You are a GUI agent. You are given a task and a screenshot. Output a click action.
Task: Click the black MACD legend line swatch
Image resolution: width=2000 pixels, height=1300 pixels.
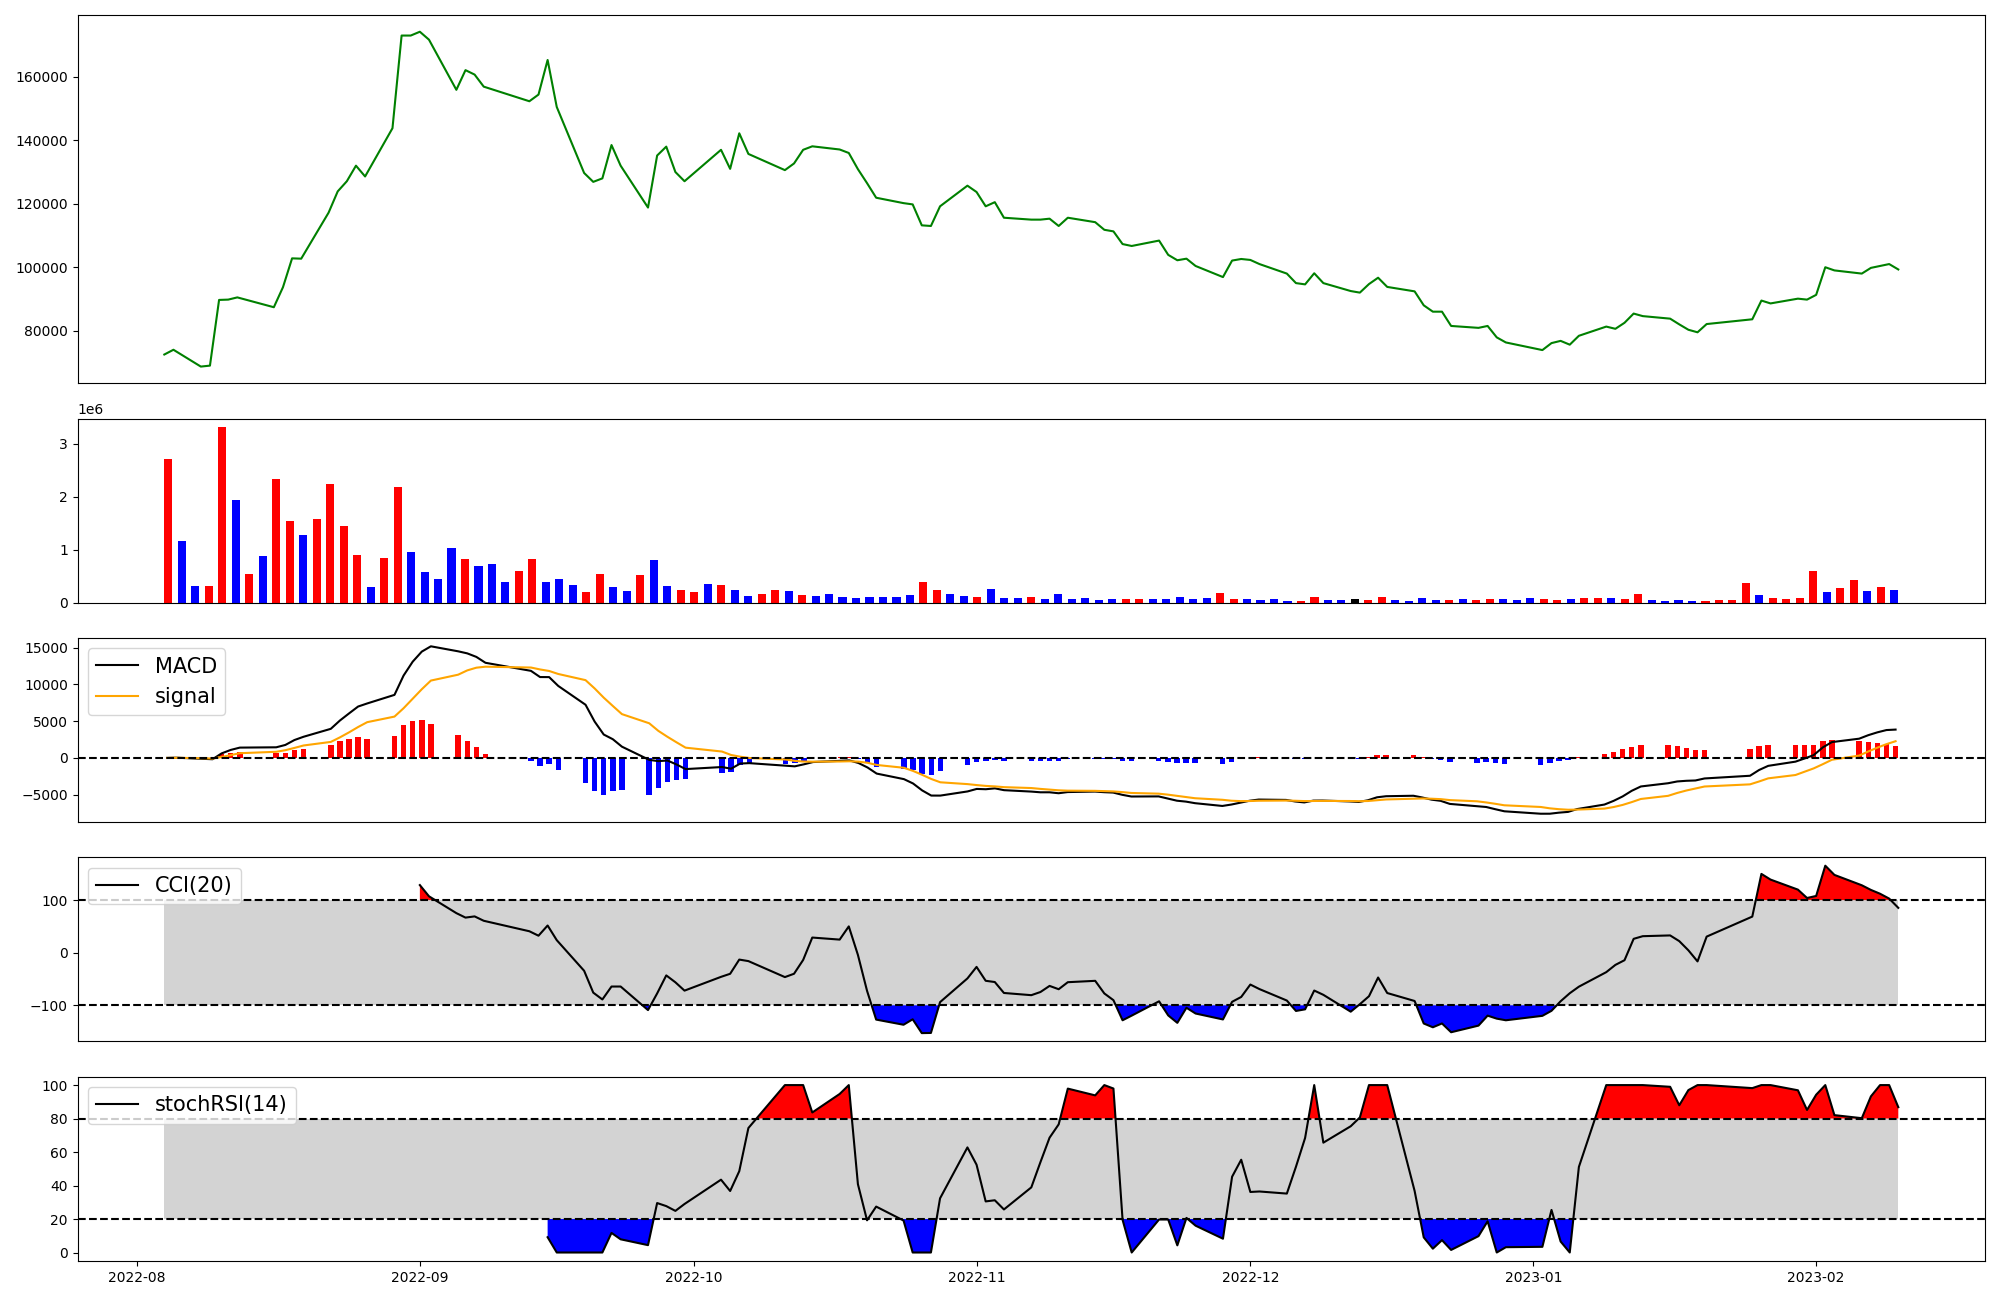(119, 666)
